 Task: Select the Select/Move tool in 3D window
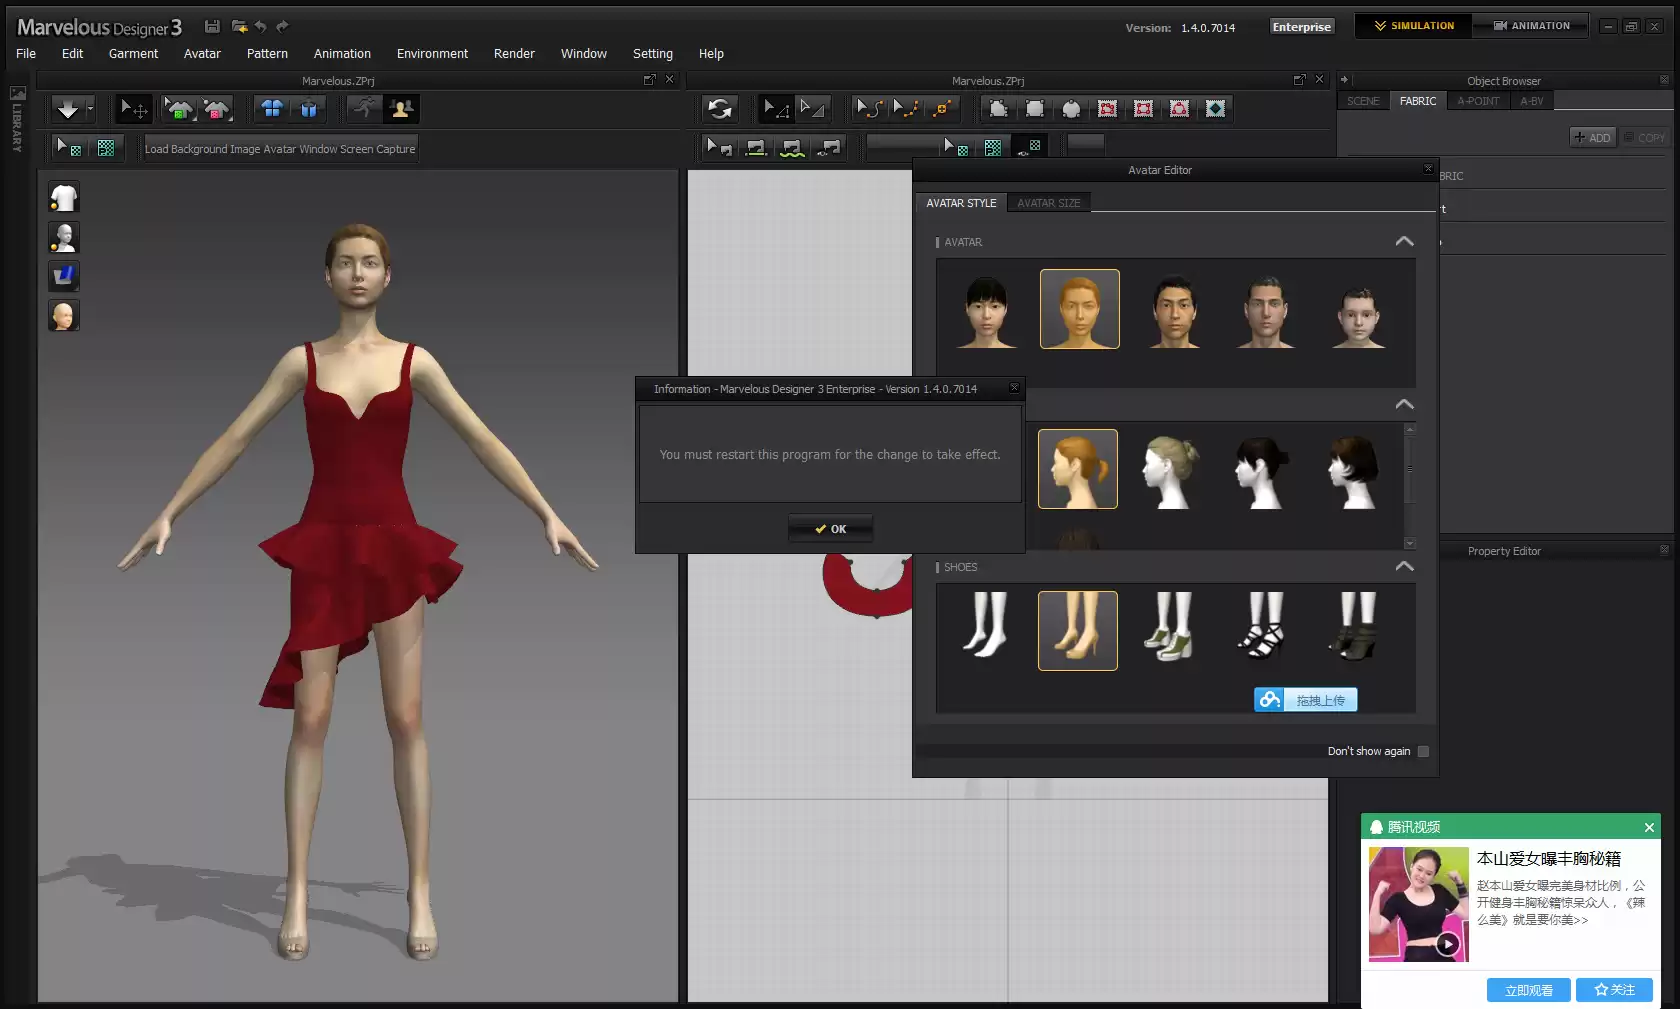pos(133,109)
